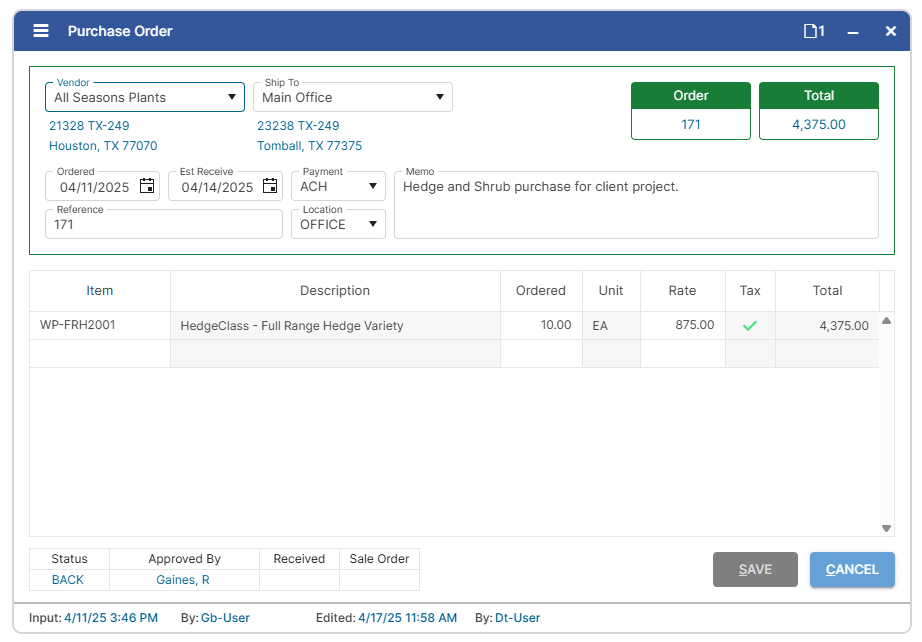
Task: Open the Vendor dropdown showing All Seasons Plants
Action: pyautogui.click(x=232, y=97)
